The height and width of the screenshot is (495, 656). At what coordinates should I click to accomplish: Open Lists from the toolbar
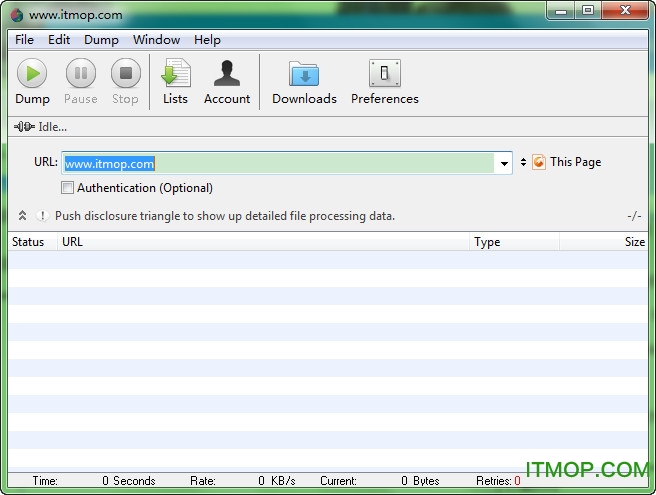pyautogui.click(x=175, y=74)
